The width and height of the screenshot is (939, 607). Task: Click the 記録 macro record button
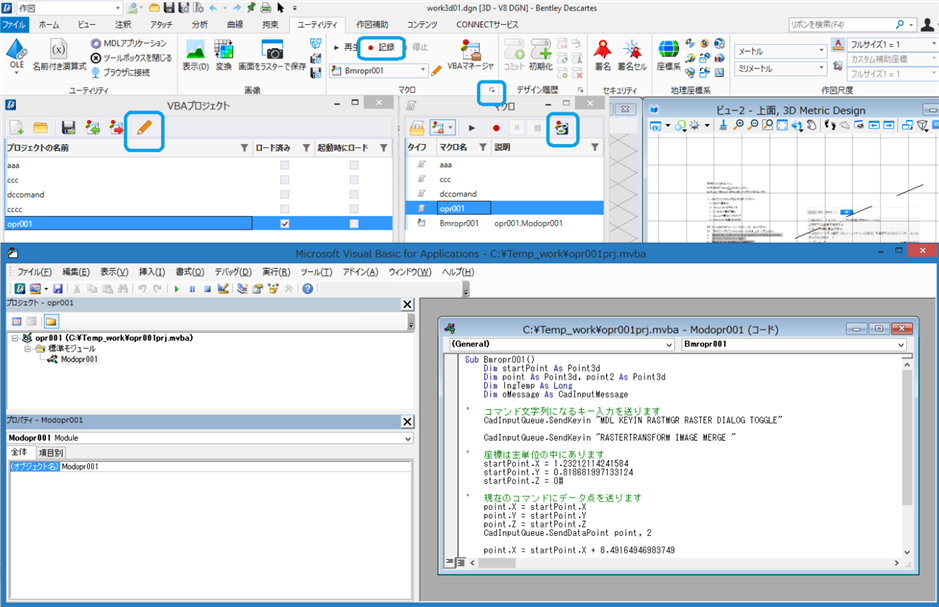pos(381,47)
